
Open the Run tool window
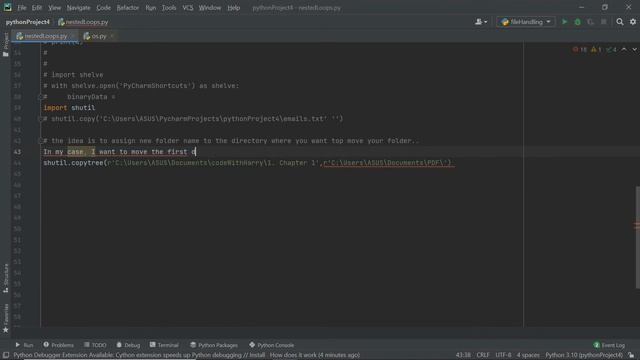(x=24, y=345)
